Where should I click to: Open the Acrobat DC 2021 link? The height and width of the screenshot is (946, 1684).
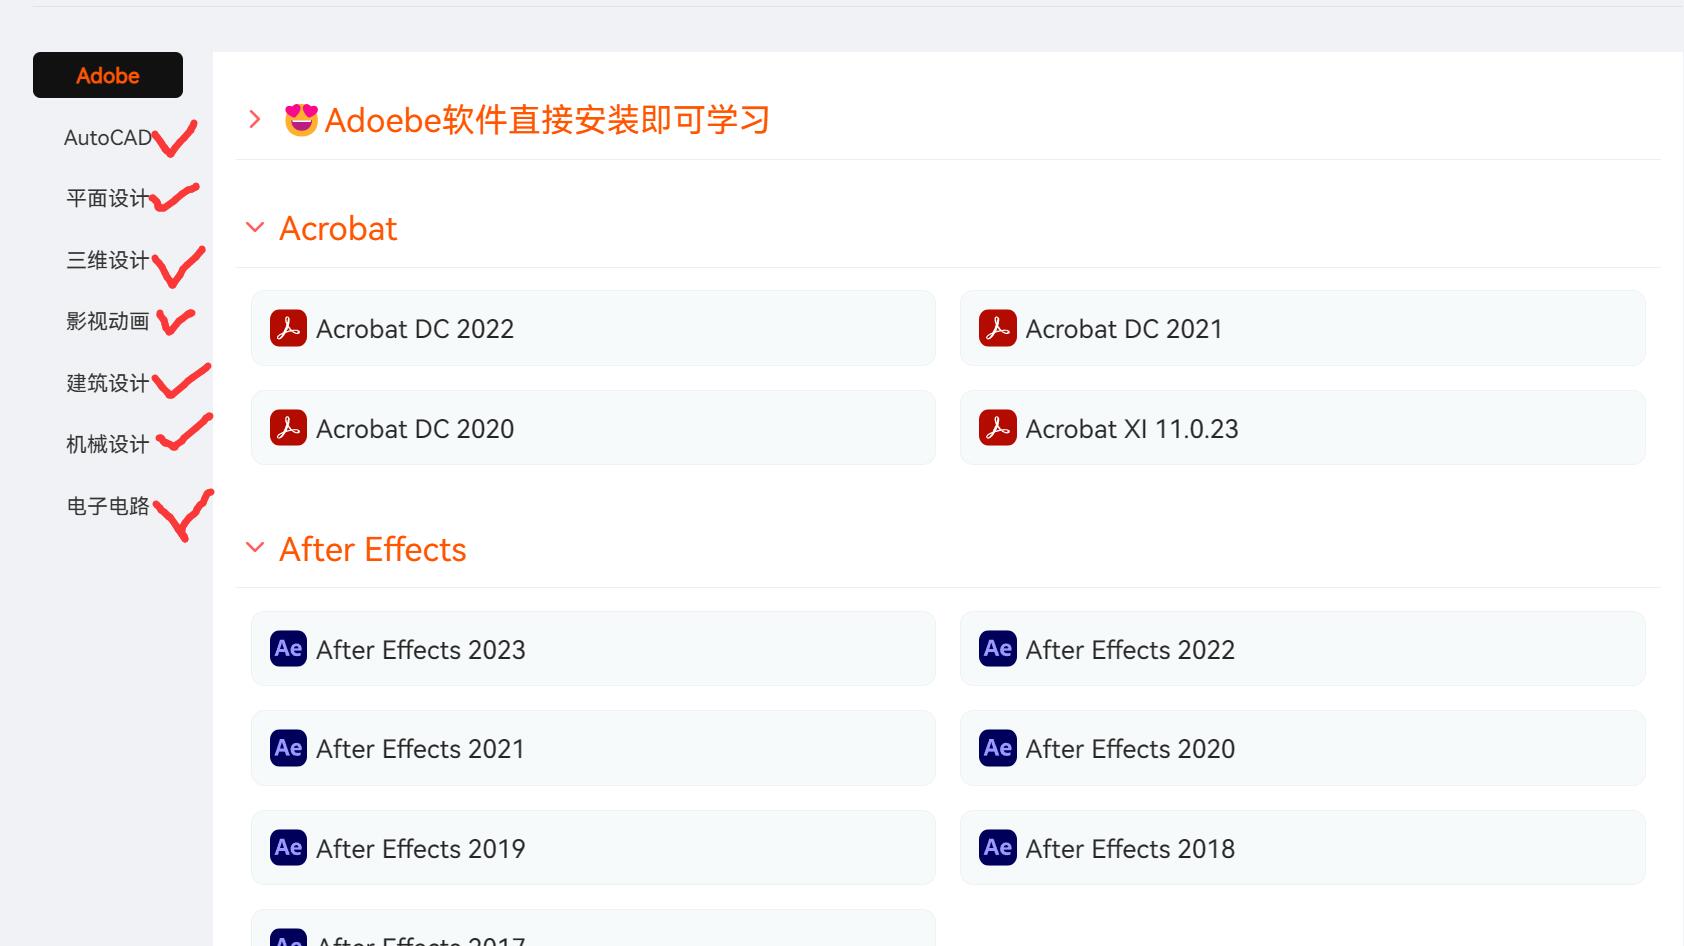click(1302, 328)
